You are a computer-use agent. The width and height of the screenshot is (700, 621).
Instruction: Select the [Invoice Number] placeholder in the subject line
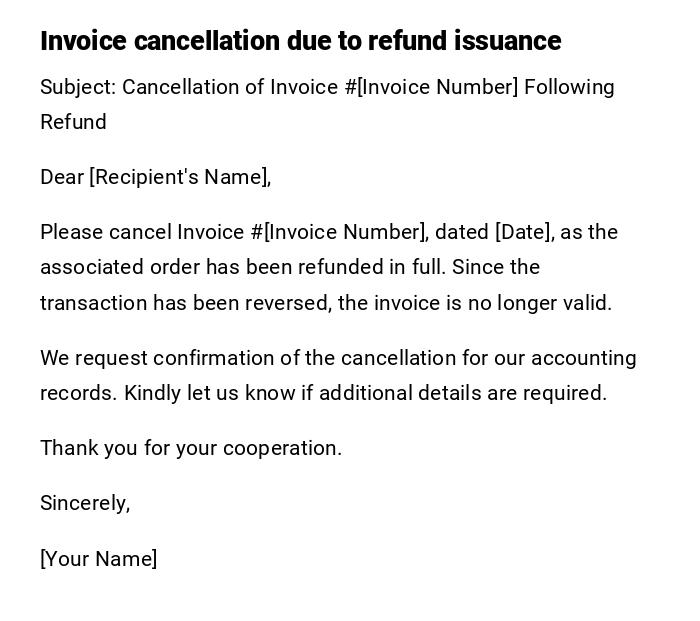(x=438, y=87)
